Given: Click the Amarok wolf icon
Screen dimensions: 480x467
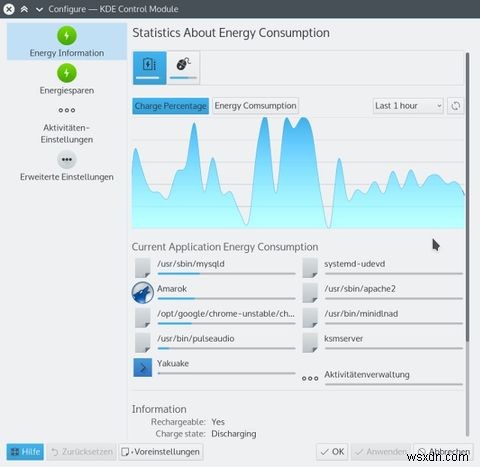Looking at the screenshot, I should coord(143,292).
